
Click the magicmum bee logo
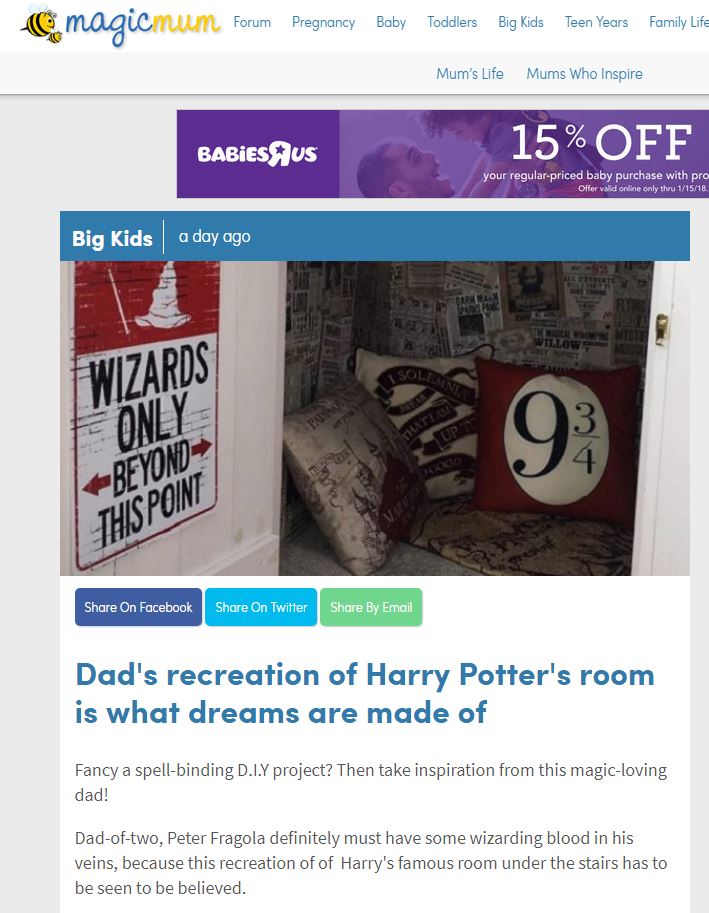pos(121,24)
